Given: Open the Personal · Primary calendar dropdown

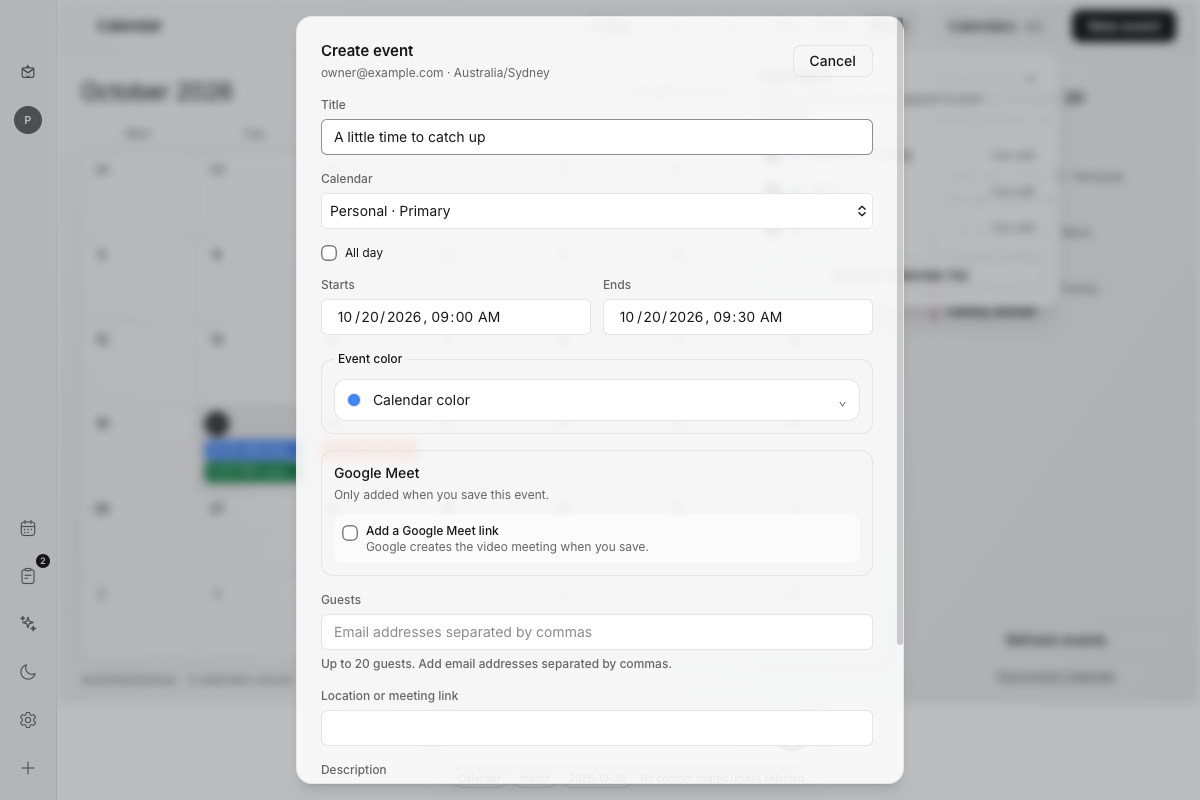Looking at the screenshot, I should [x=597, y=211].
